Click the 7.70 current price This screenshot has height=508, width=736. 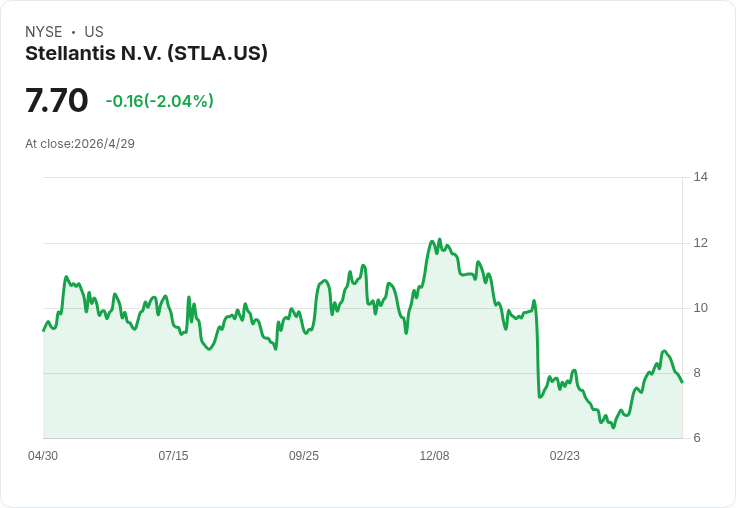[x=56, y=100]
